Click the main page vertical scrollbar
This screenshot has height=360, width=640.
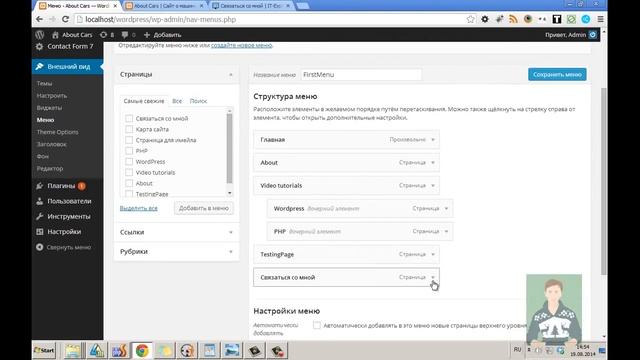click(x=604, y=181)
